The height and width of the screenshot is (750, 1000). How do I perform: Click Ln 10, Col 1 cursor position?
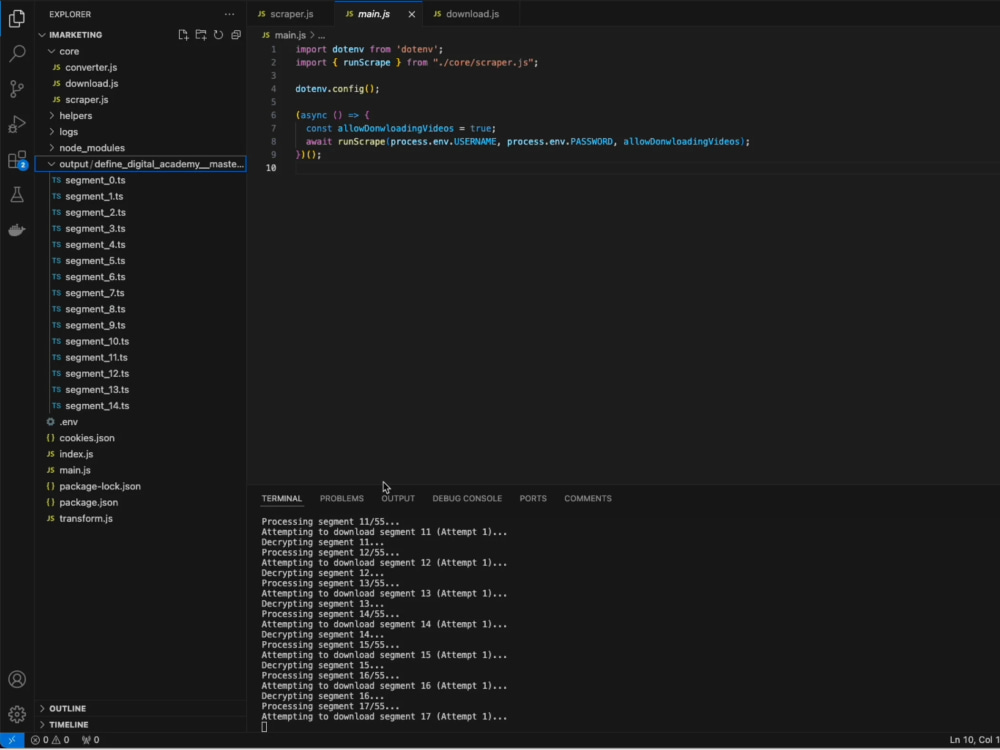tap(974, 740)
